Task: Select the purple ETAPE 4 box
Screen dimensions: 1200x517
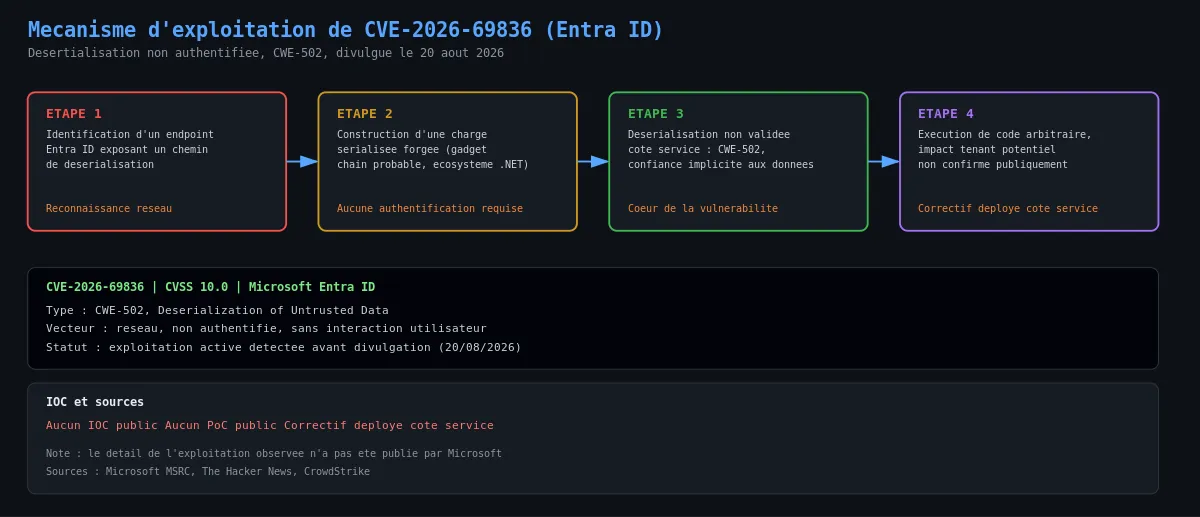Action: point(1029,161)
